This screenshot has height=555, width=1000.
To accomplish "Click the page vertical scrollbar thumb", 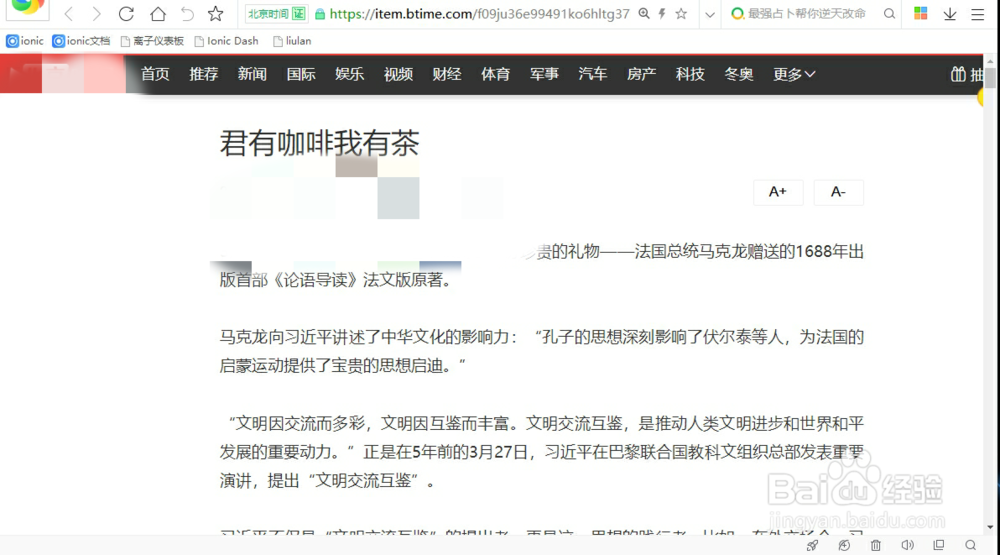I will [990, 78].
